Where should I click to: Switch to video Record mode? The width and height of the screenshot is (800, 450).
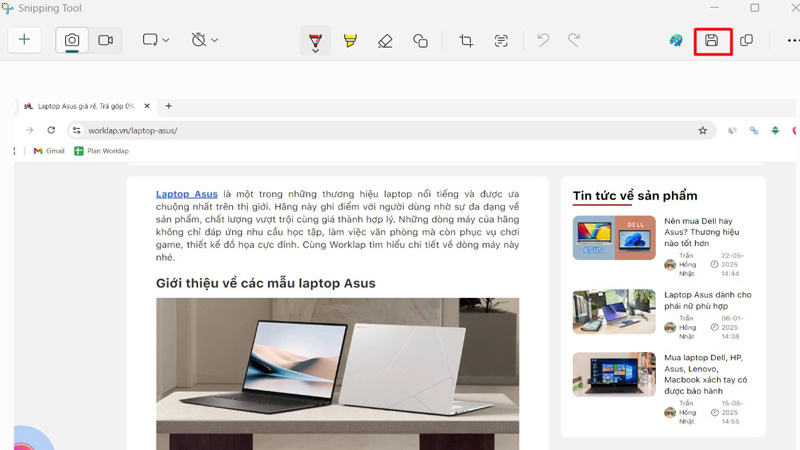[x=105, y=40]
